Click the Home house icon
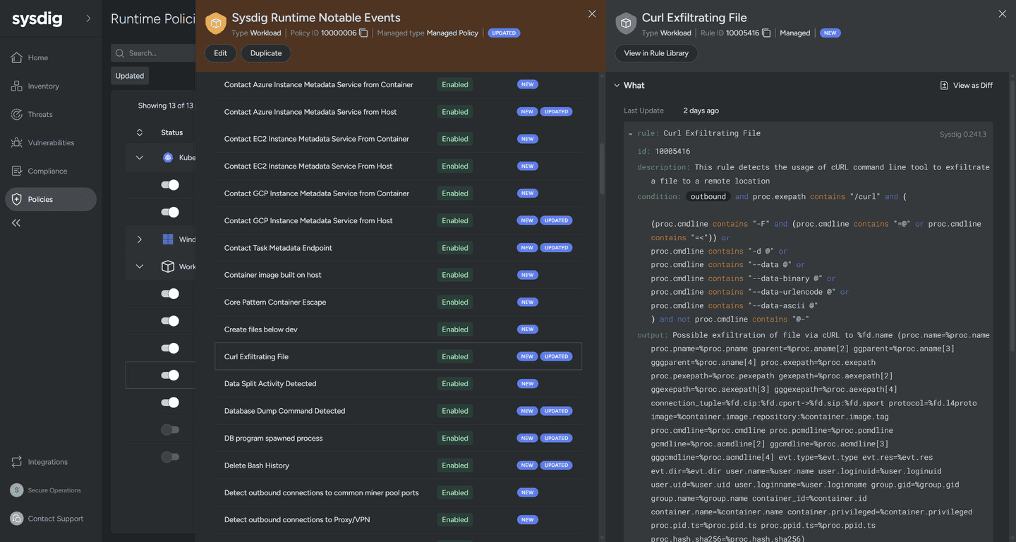This screenshot has height=542, width=1016. [17, 58]
